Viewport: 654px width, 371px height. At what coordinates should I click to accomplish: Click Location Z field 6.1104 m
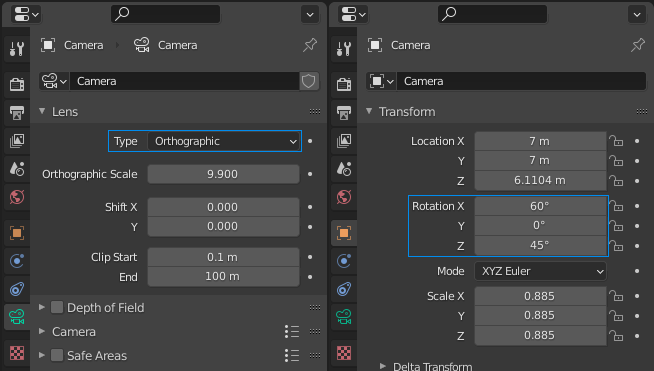coord(541,181)
